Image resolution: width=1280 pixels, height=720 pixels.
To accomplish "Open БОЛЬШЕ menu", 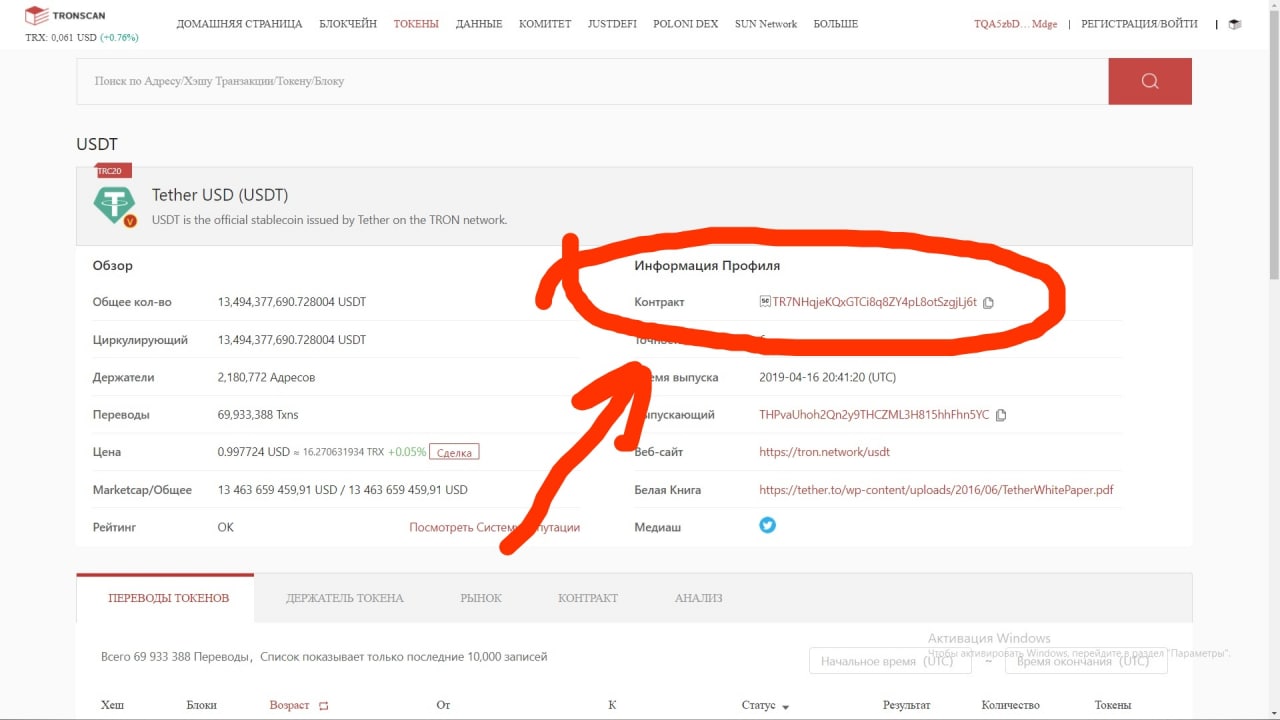I will 835,24.
